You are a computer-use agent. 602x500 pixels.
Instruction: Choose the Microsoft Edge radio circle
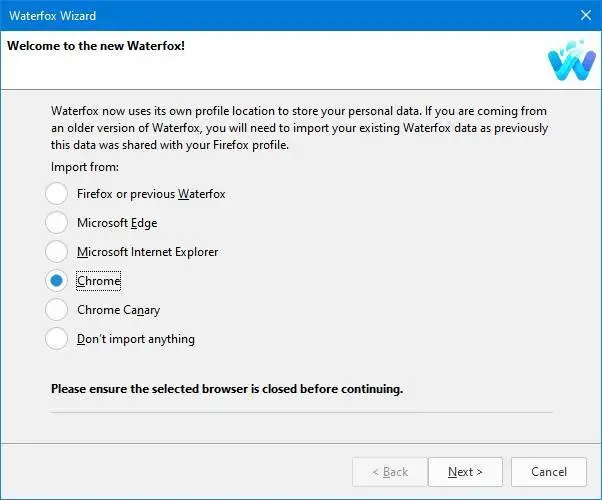57,223
